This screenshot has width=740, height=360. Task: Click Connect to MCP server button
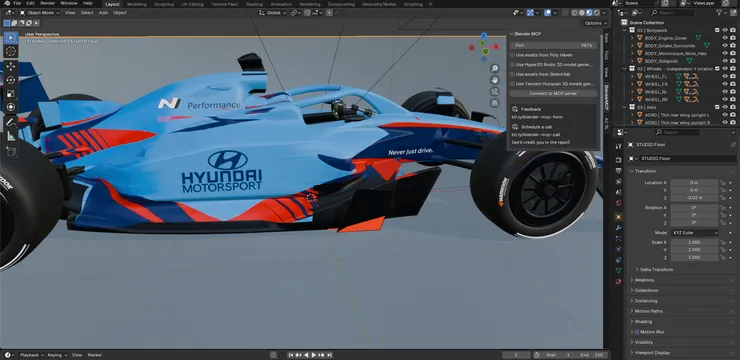click(553, 93)
